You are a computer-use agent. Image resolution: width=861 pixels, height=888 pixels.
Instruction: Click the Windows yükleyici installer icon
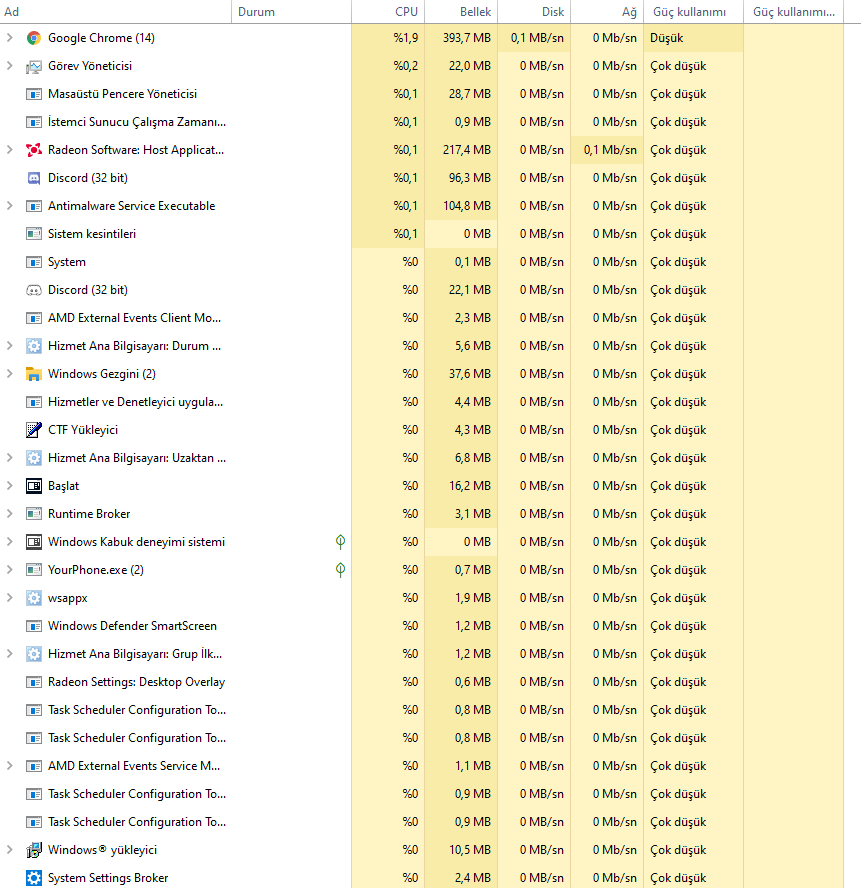pos(34,850)
